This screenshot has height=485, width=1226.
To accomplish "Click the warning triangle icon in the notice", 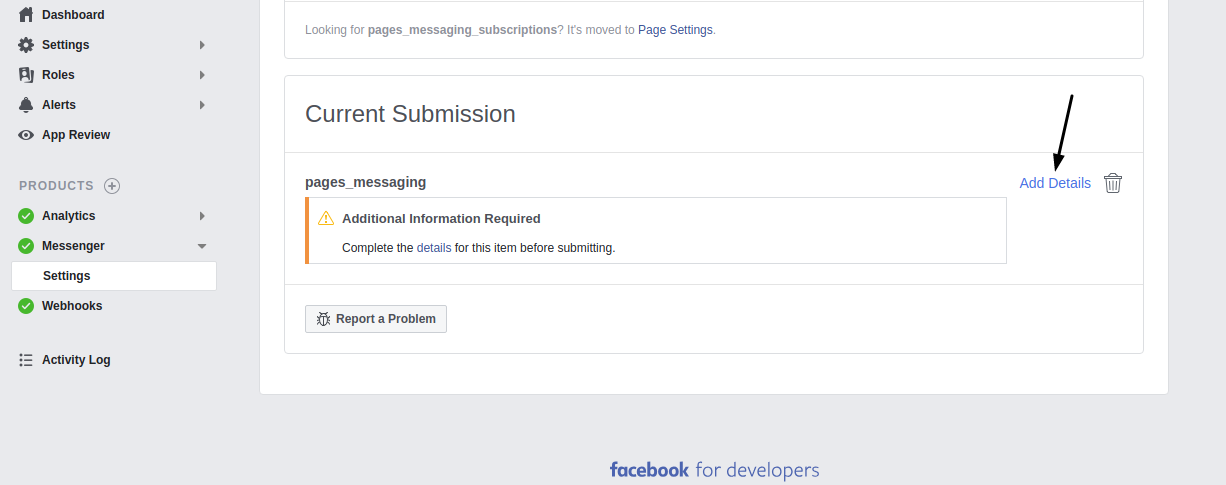I will click(x=326, y=218).
